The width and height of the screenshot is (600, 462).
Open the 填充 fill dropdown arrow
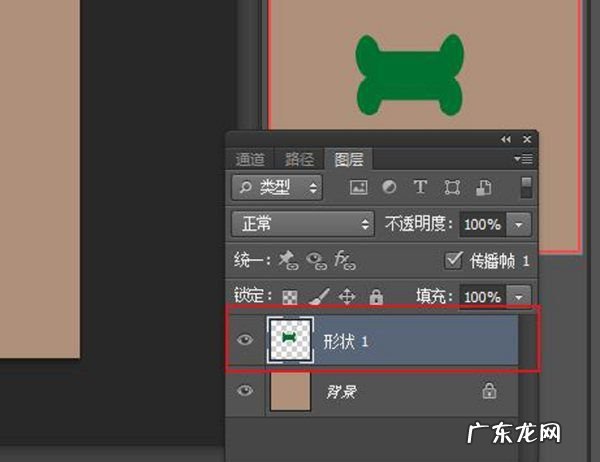click(519, 297)
